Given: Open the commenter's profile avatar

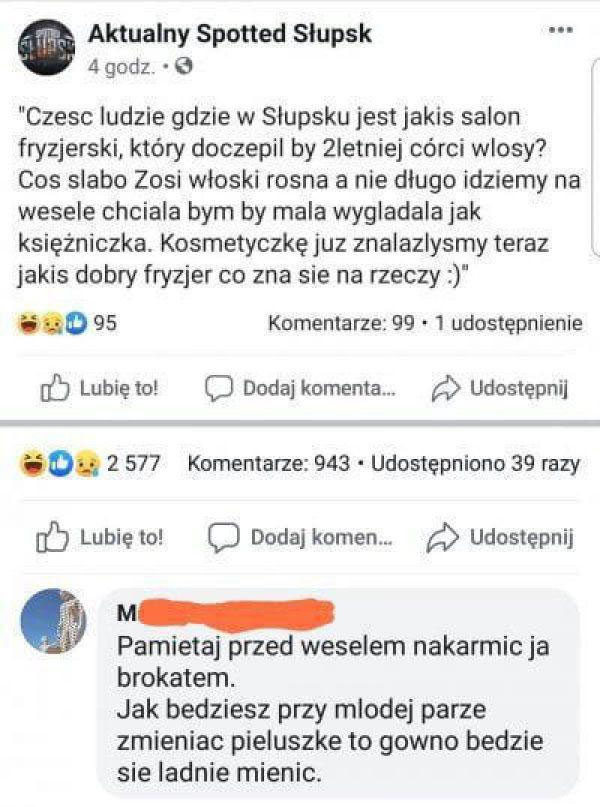Looking at the screenshot, I should pos(53,621).
